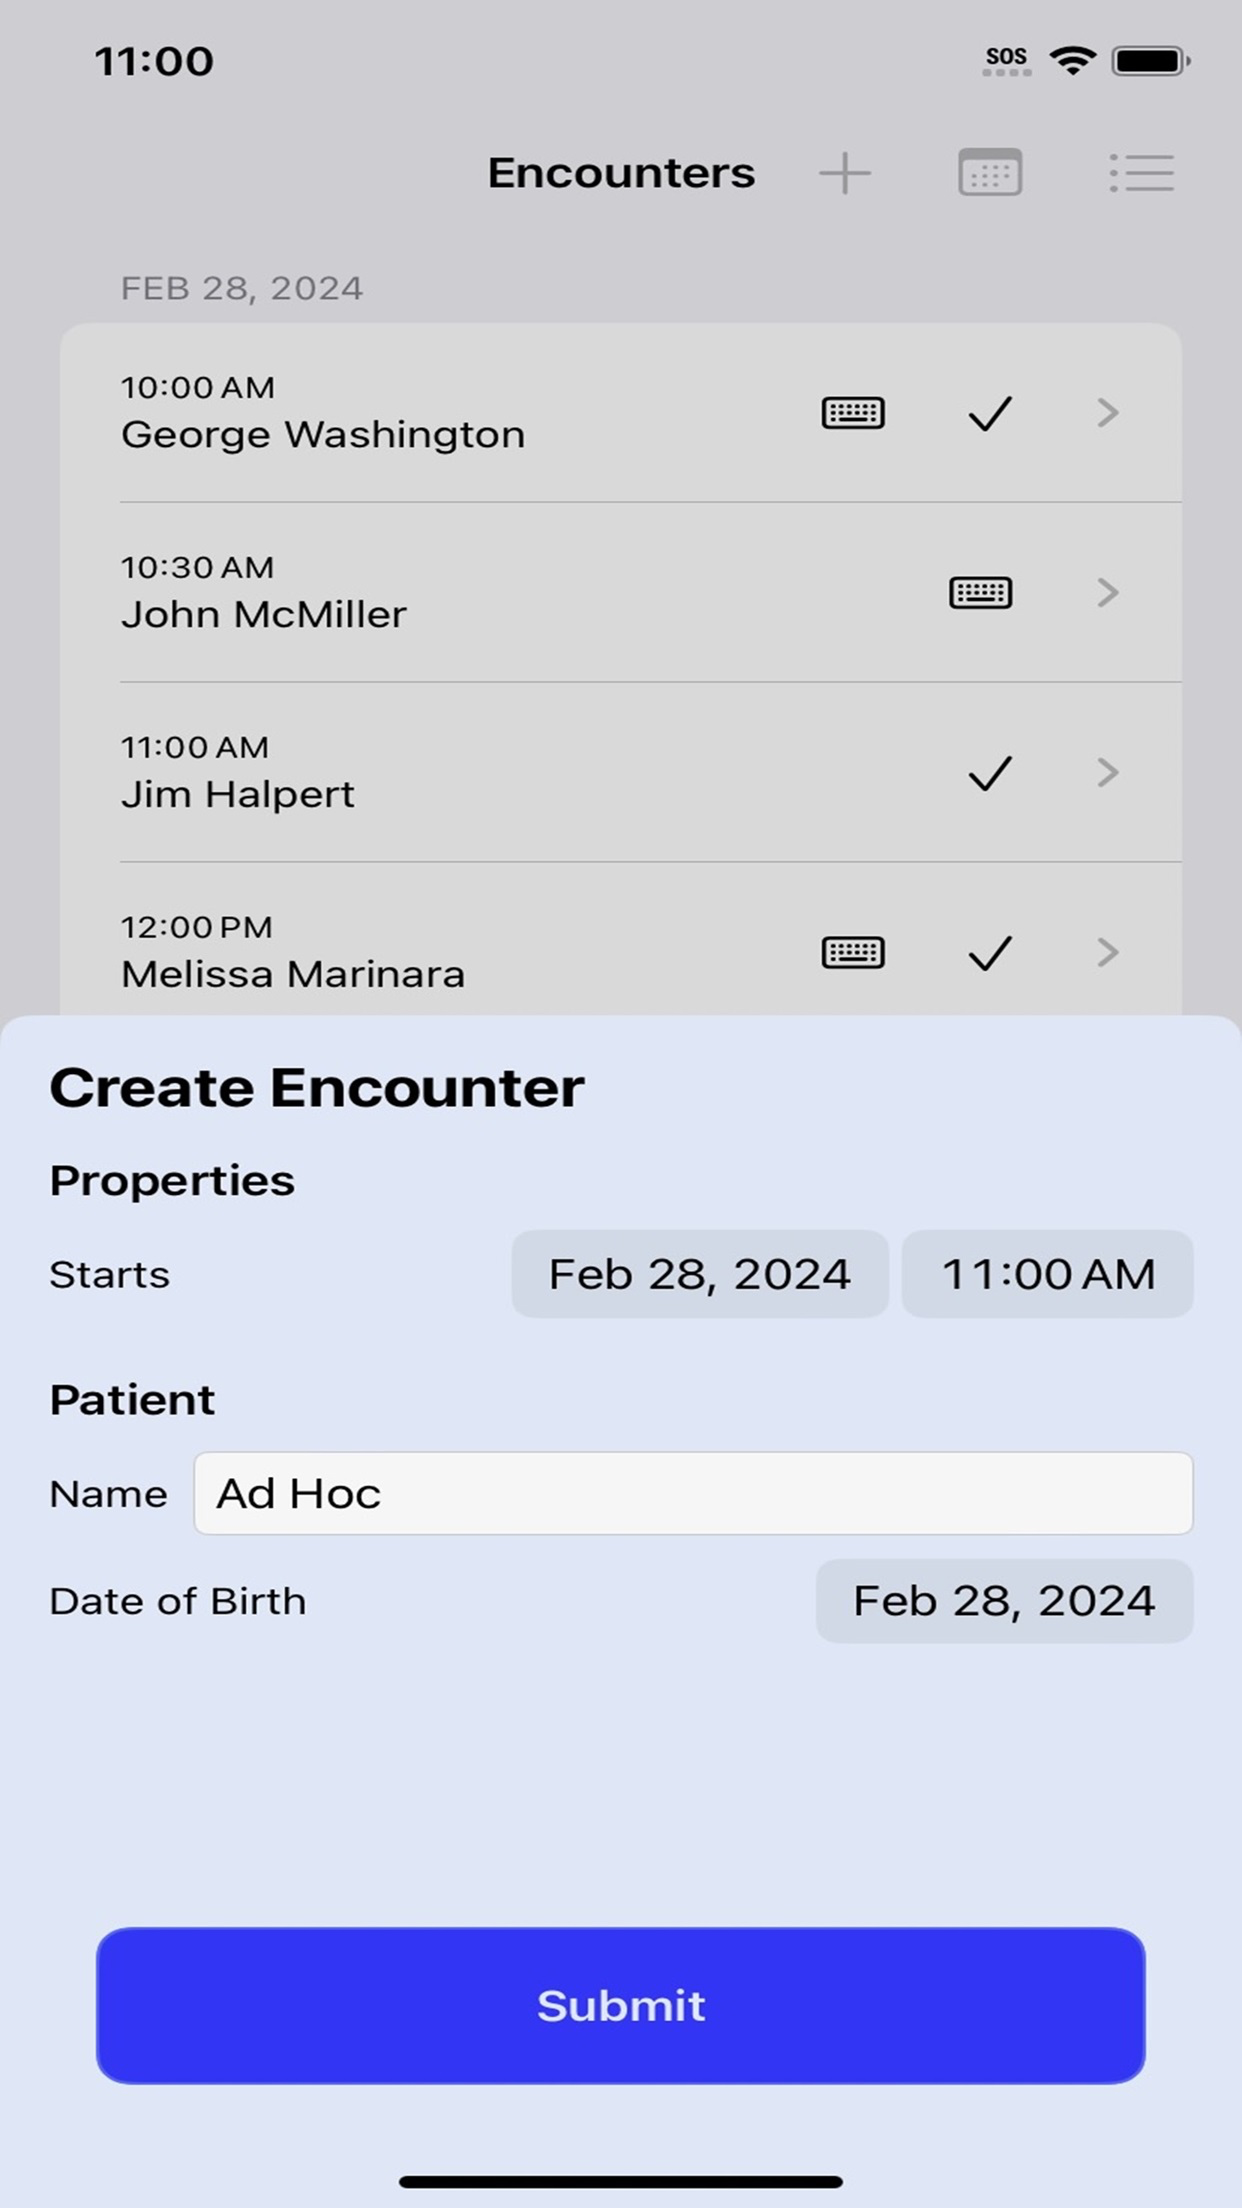Open the list view icon in header
This screenshot has height=2208, width=1242.
pos(1141,173)
